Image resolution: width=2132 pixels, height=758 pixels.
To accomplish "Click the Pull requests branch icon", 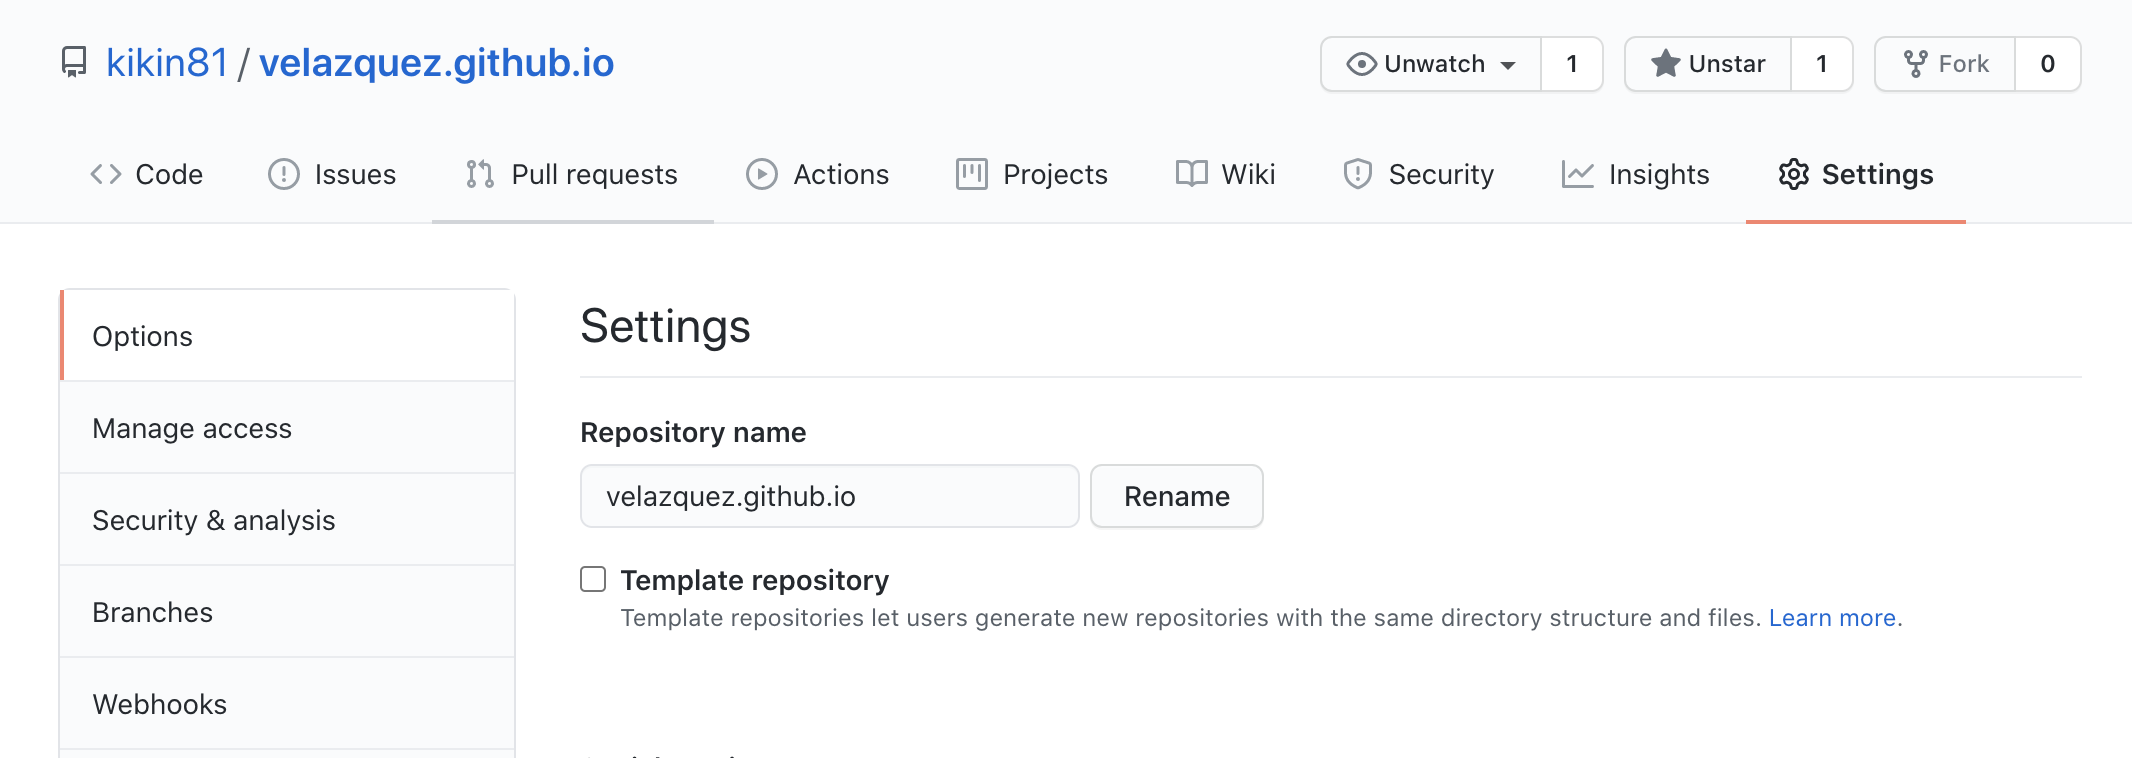I will (x=480, y=174).
